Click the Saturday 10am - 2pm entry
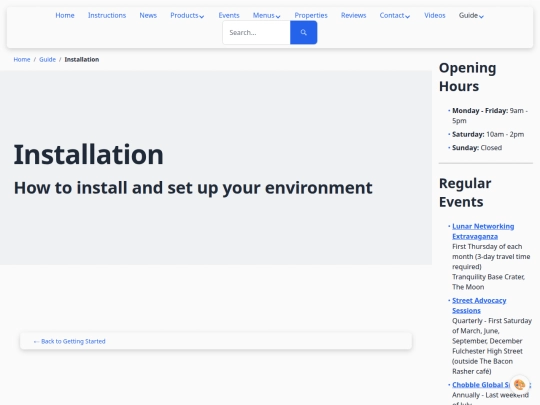The image size is (540, 405). point(488,134)
